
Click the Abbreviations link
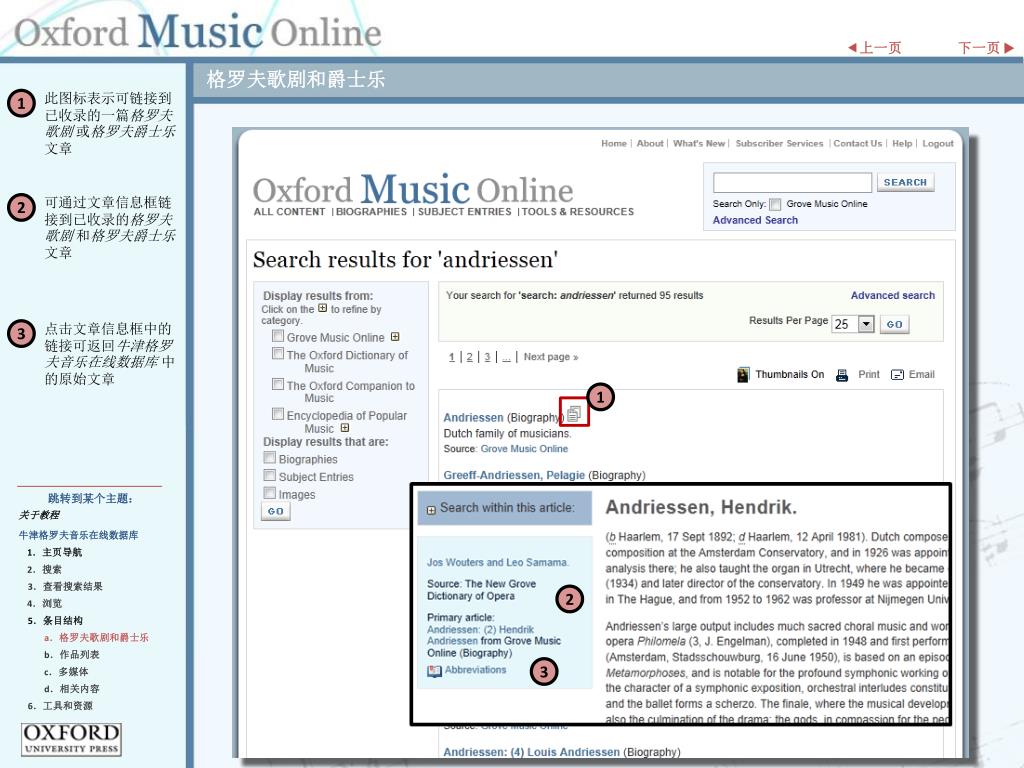pos(475,670)
